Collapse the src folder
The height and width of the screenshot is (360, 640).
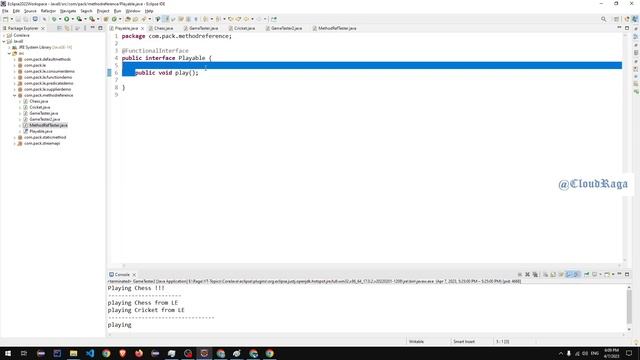coord(9,53)
